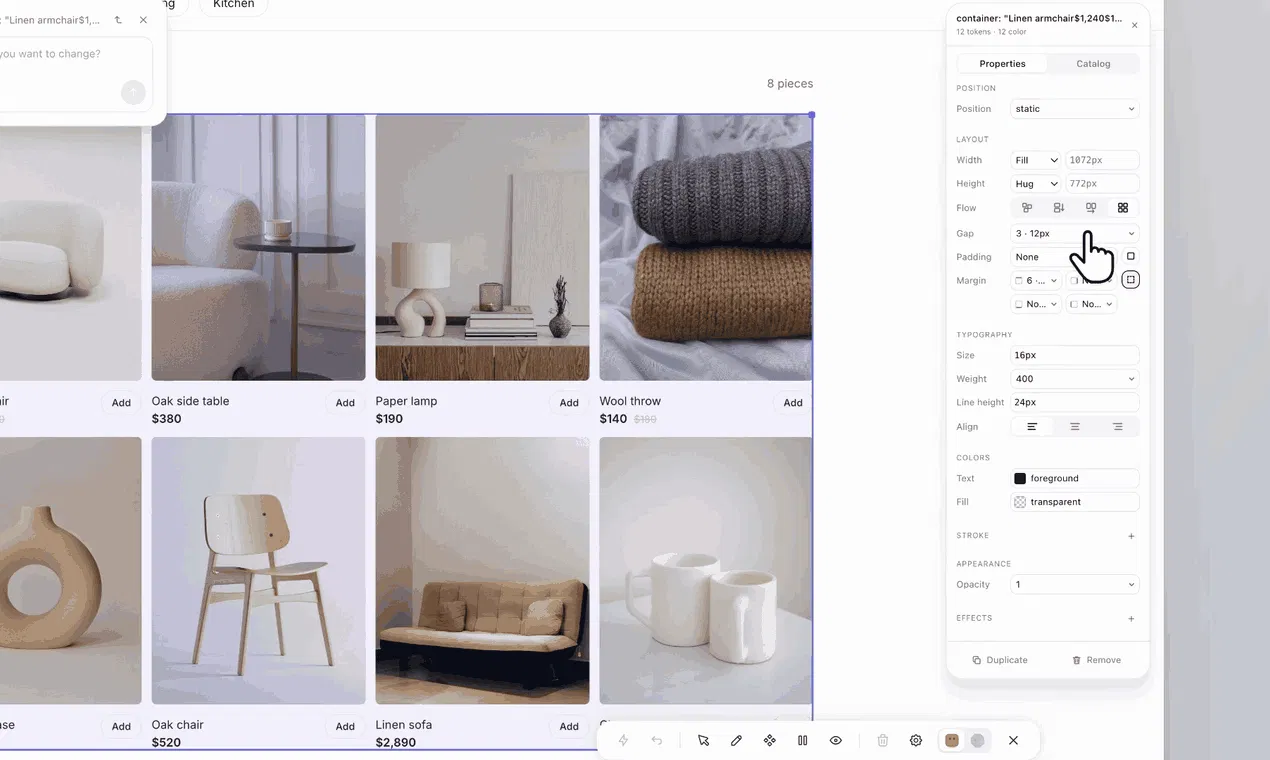This screenshot has width=1270, height=760.
Task: Set text alignment to left
Action: click(x=1032, y=427)
